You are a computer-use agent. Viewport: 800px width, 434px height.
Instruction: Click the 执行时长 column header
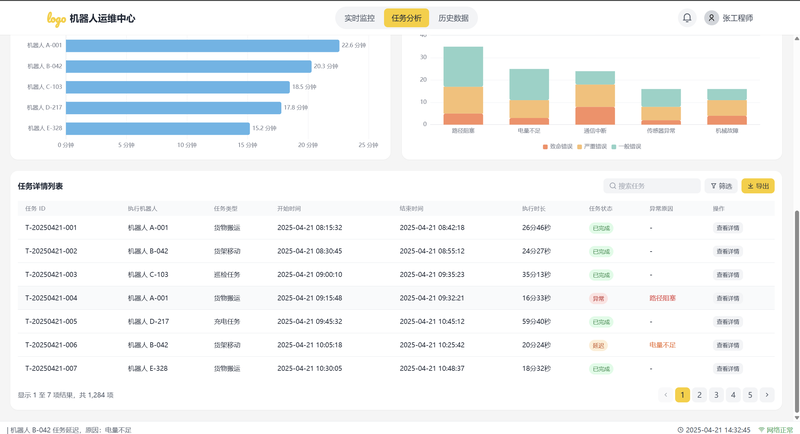click(x=534, y=209)
